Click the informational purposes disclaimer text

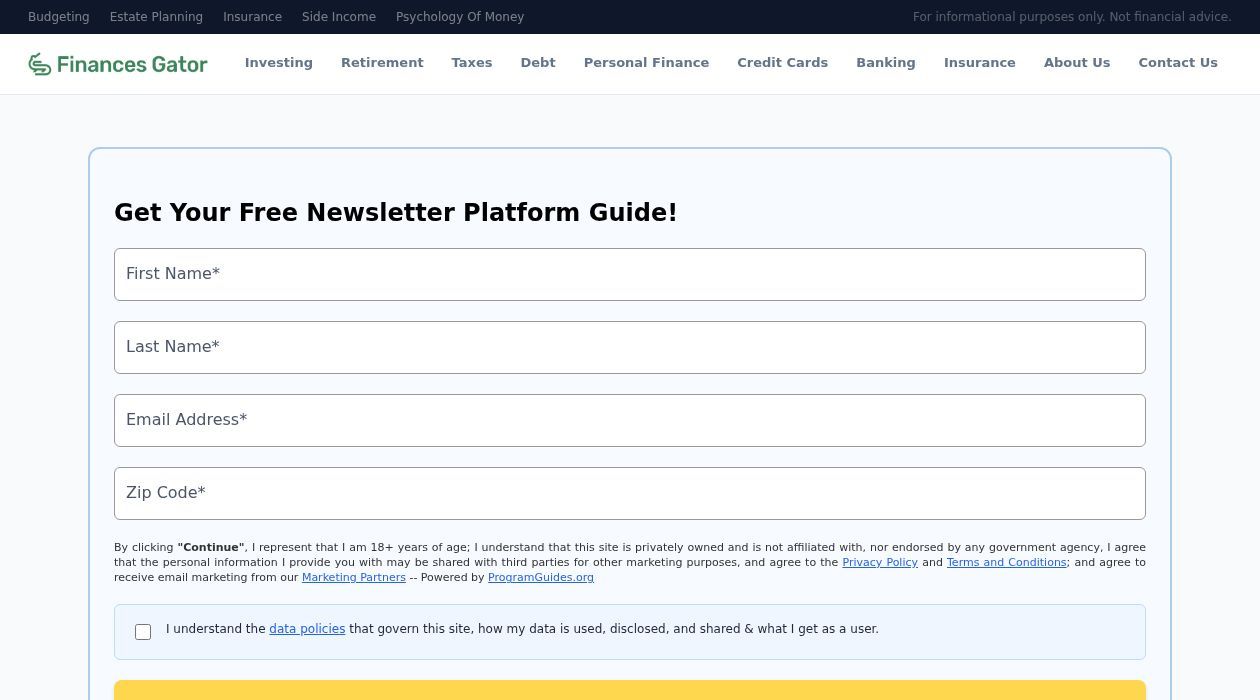[1072, 17]
